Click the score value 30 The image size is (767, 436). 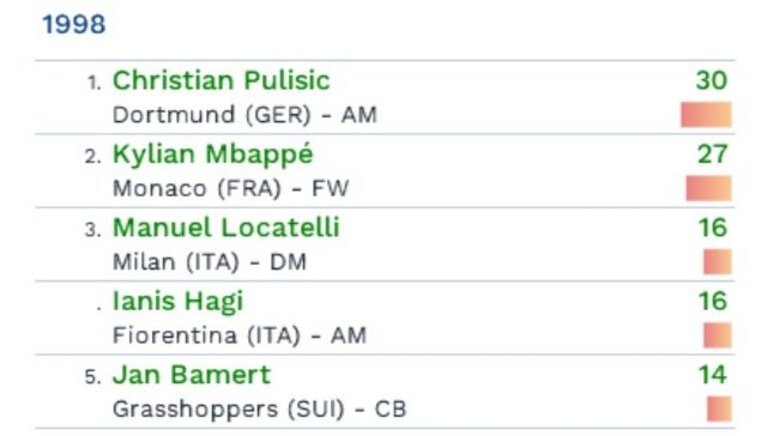click(x=712, y=80)
